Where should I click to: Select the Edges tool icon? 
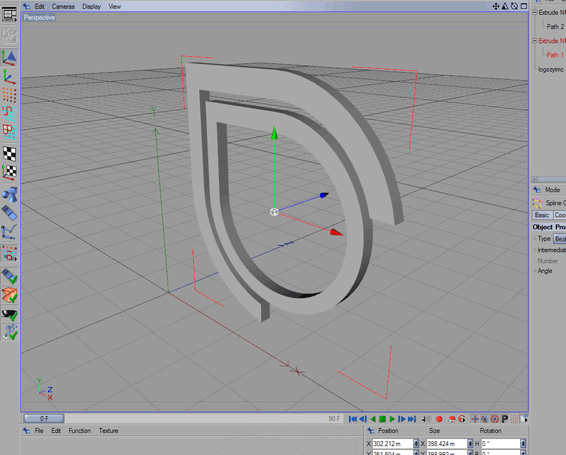point(9,113)
